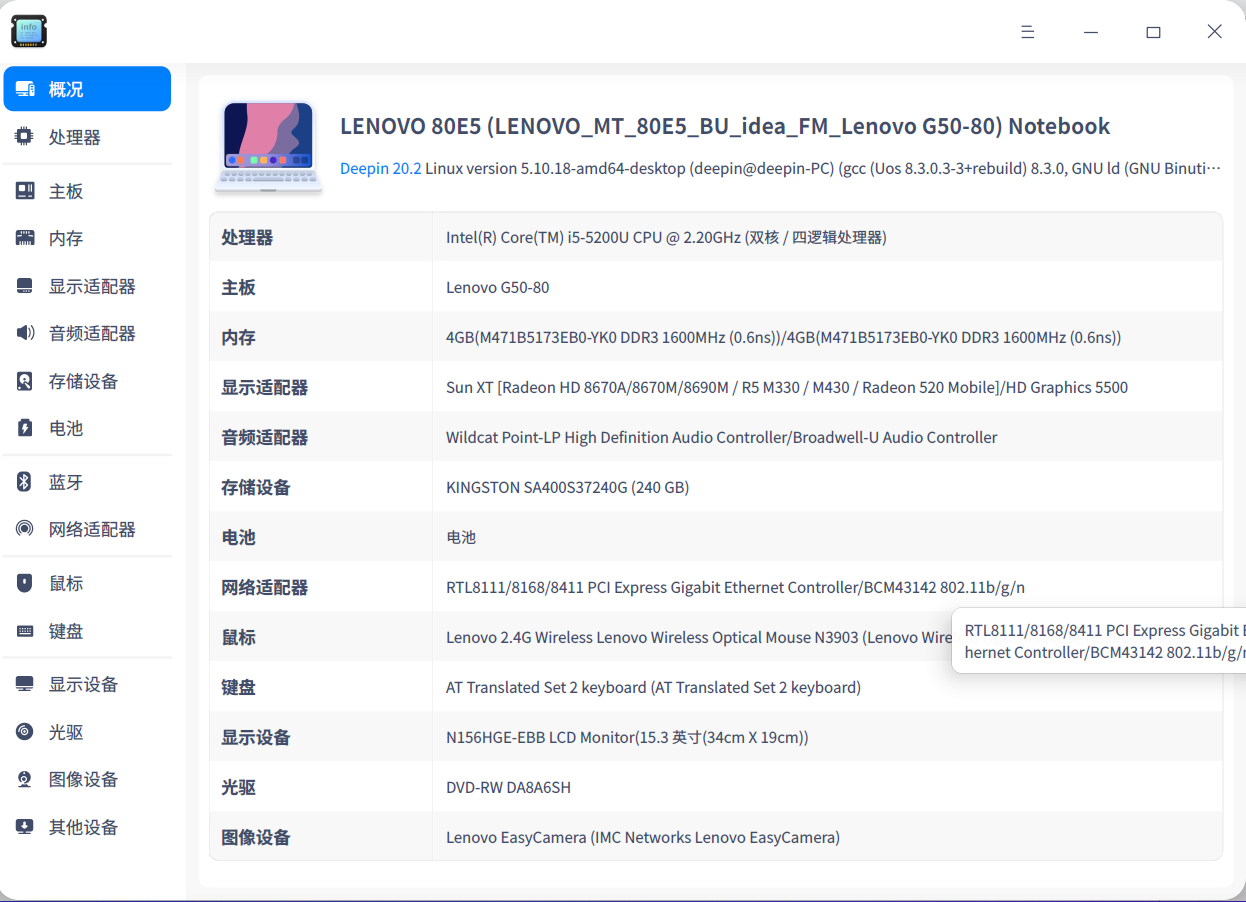
Task: Click the 键盘 row label in table
Action: (238, 687)
